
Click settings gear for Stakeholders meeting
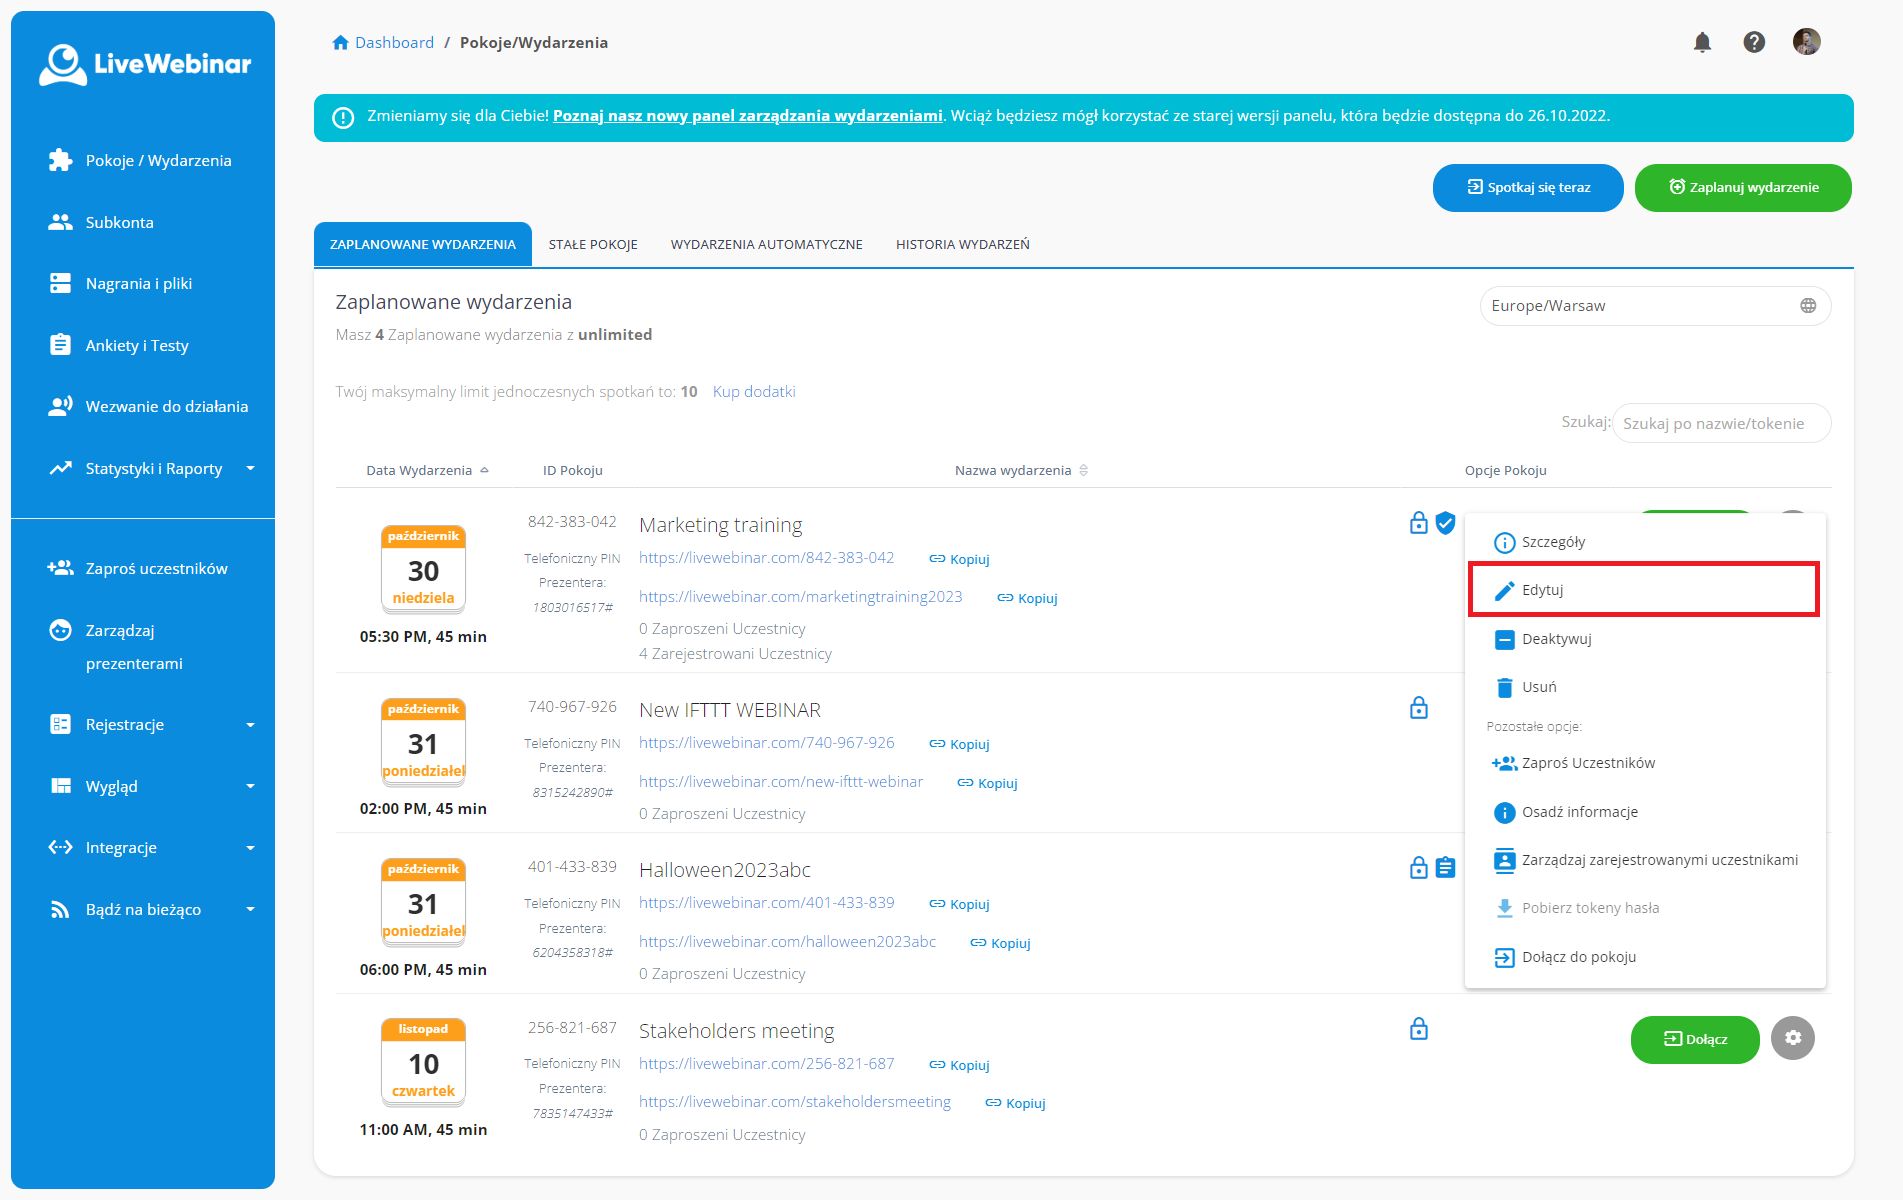coord(1792,1038)
